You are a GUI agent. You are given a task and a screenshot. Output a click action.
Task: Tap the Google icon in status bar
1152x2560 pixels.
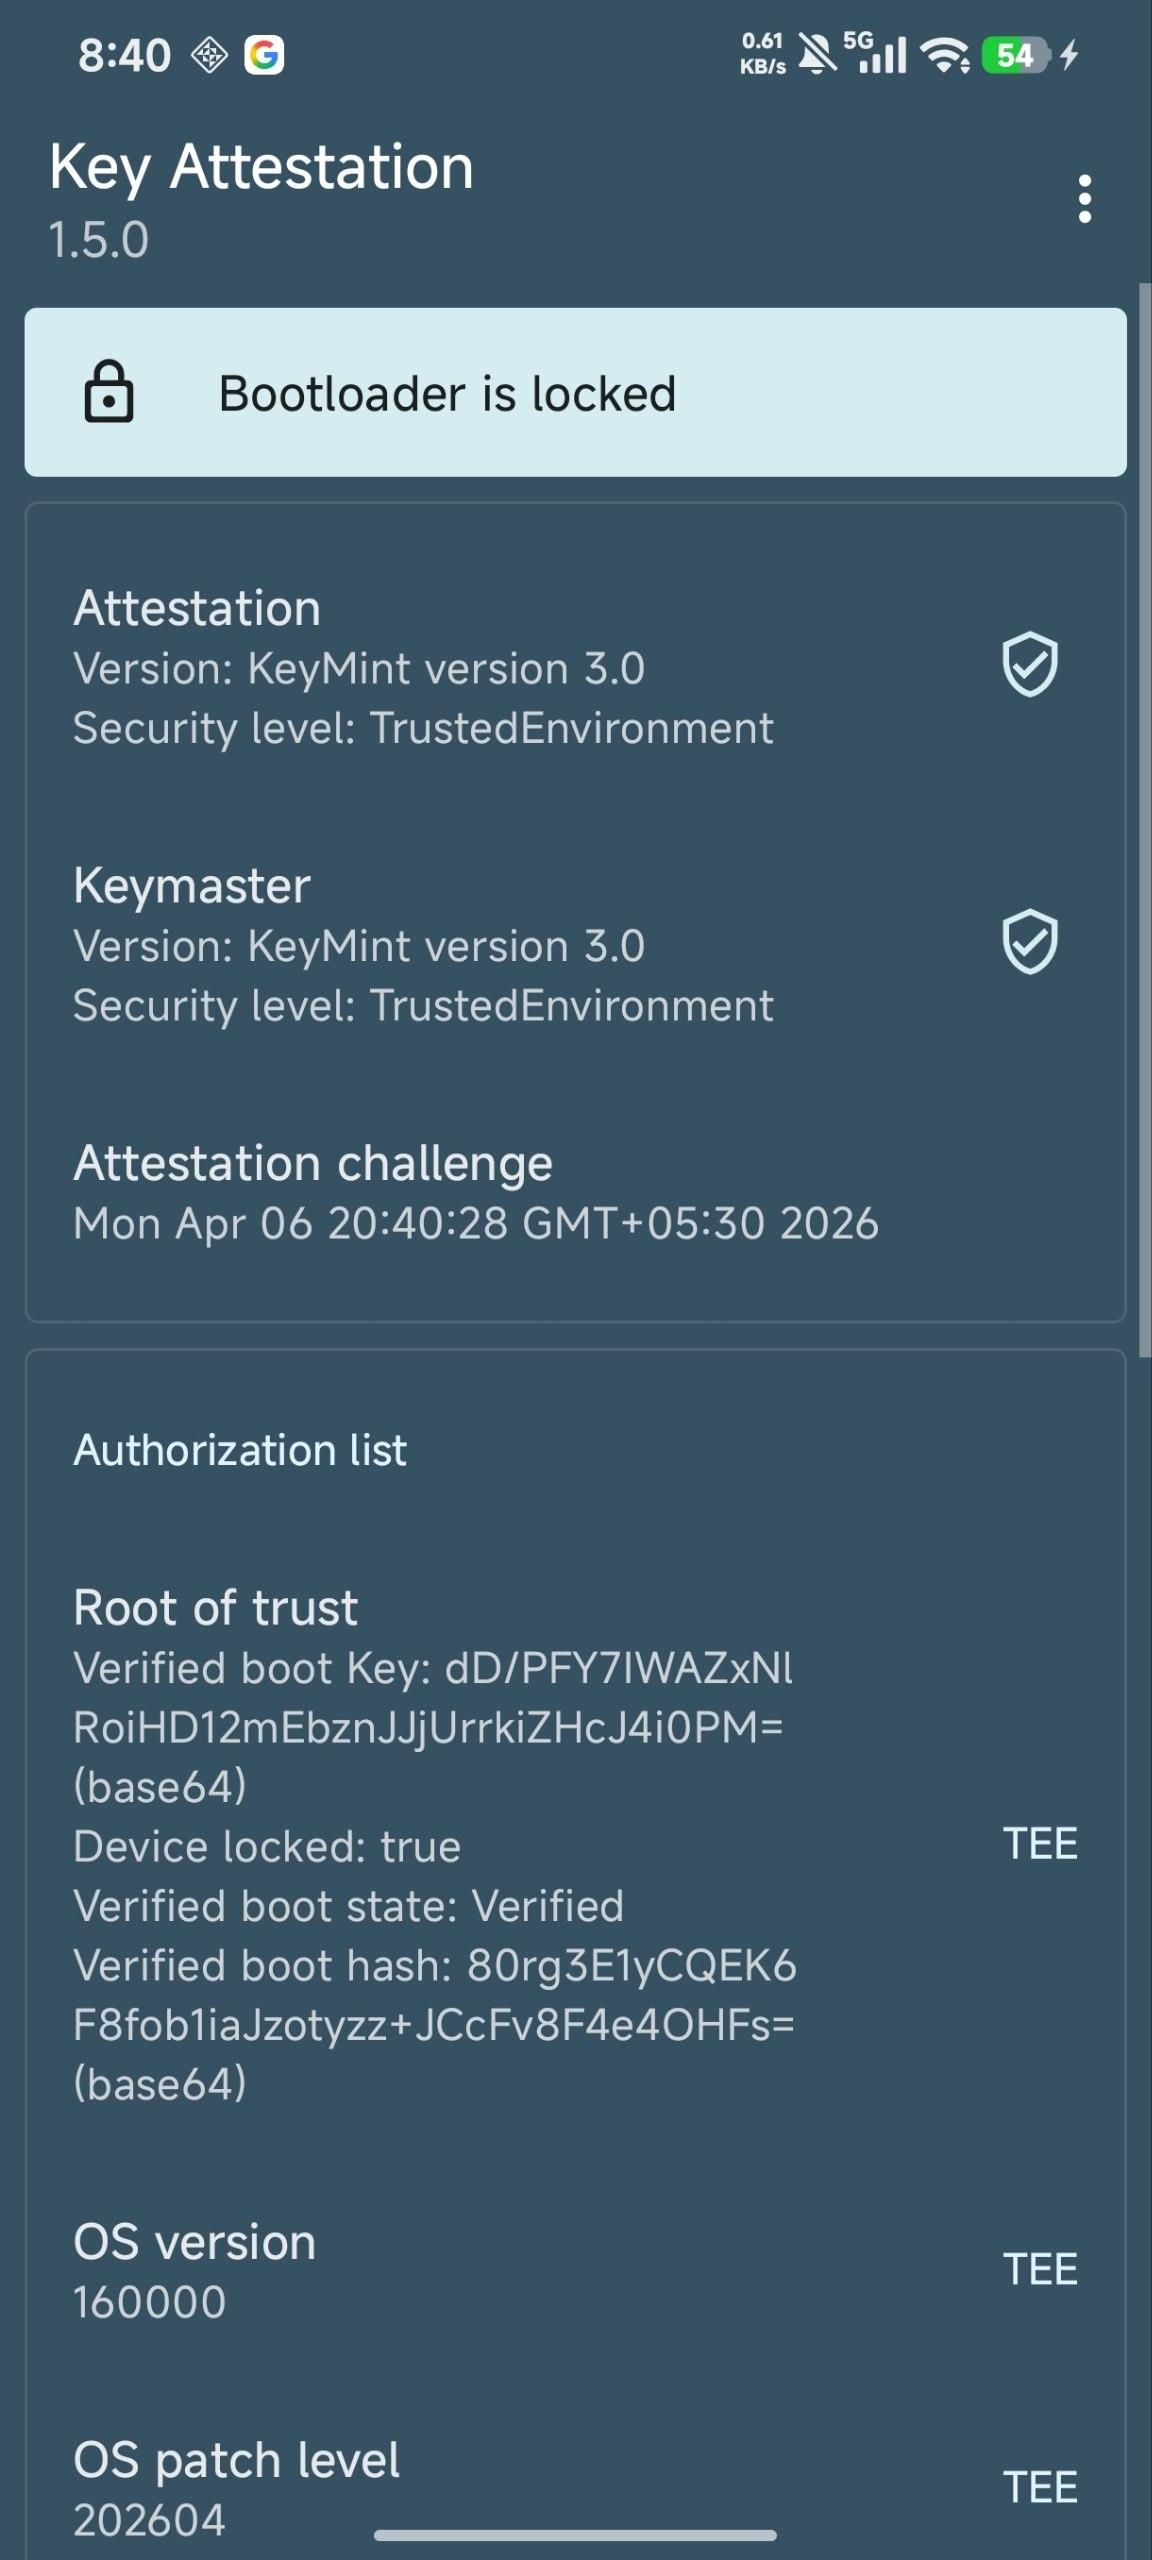(x=264, y=55)
